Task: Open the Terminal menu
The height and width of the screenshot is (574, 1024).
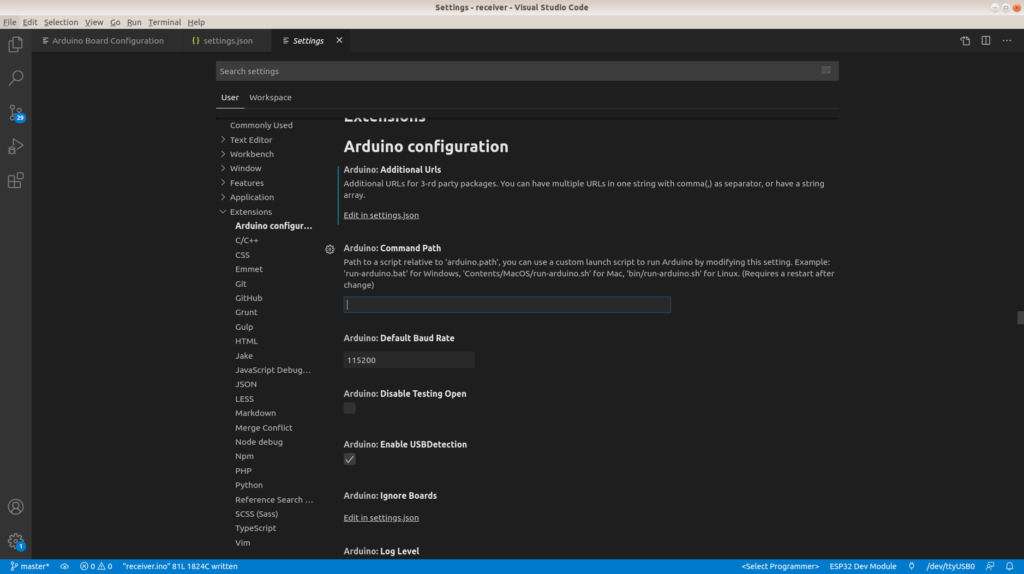Action: [164, 22]
